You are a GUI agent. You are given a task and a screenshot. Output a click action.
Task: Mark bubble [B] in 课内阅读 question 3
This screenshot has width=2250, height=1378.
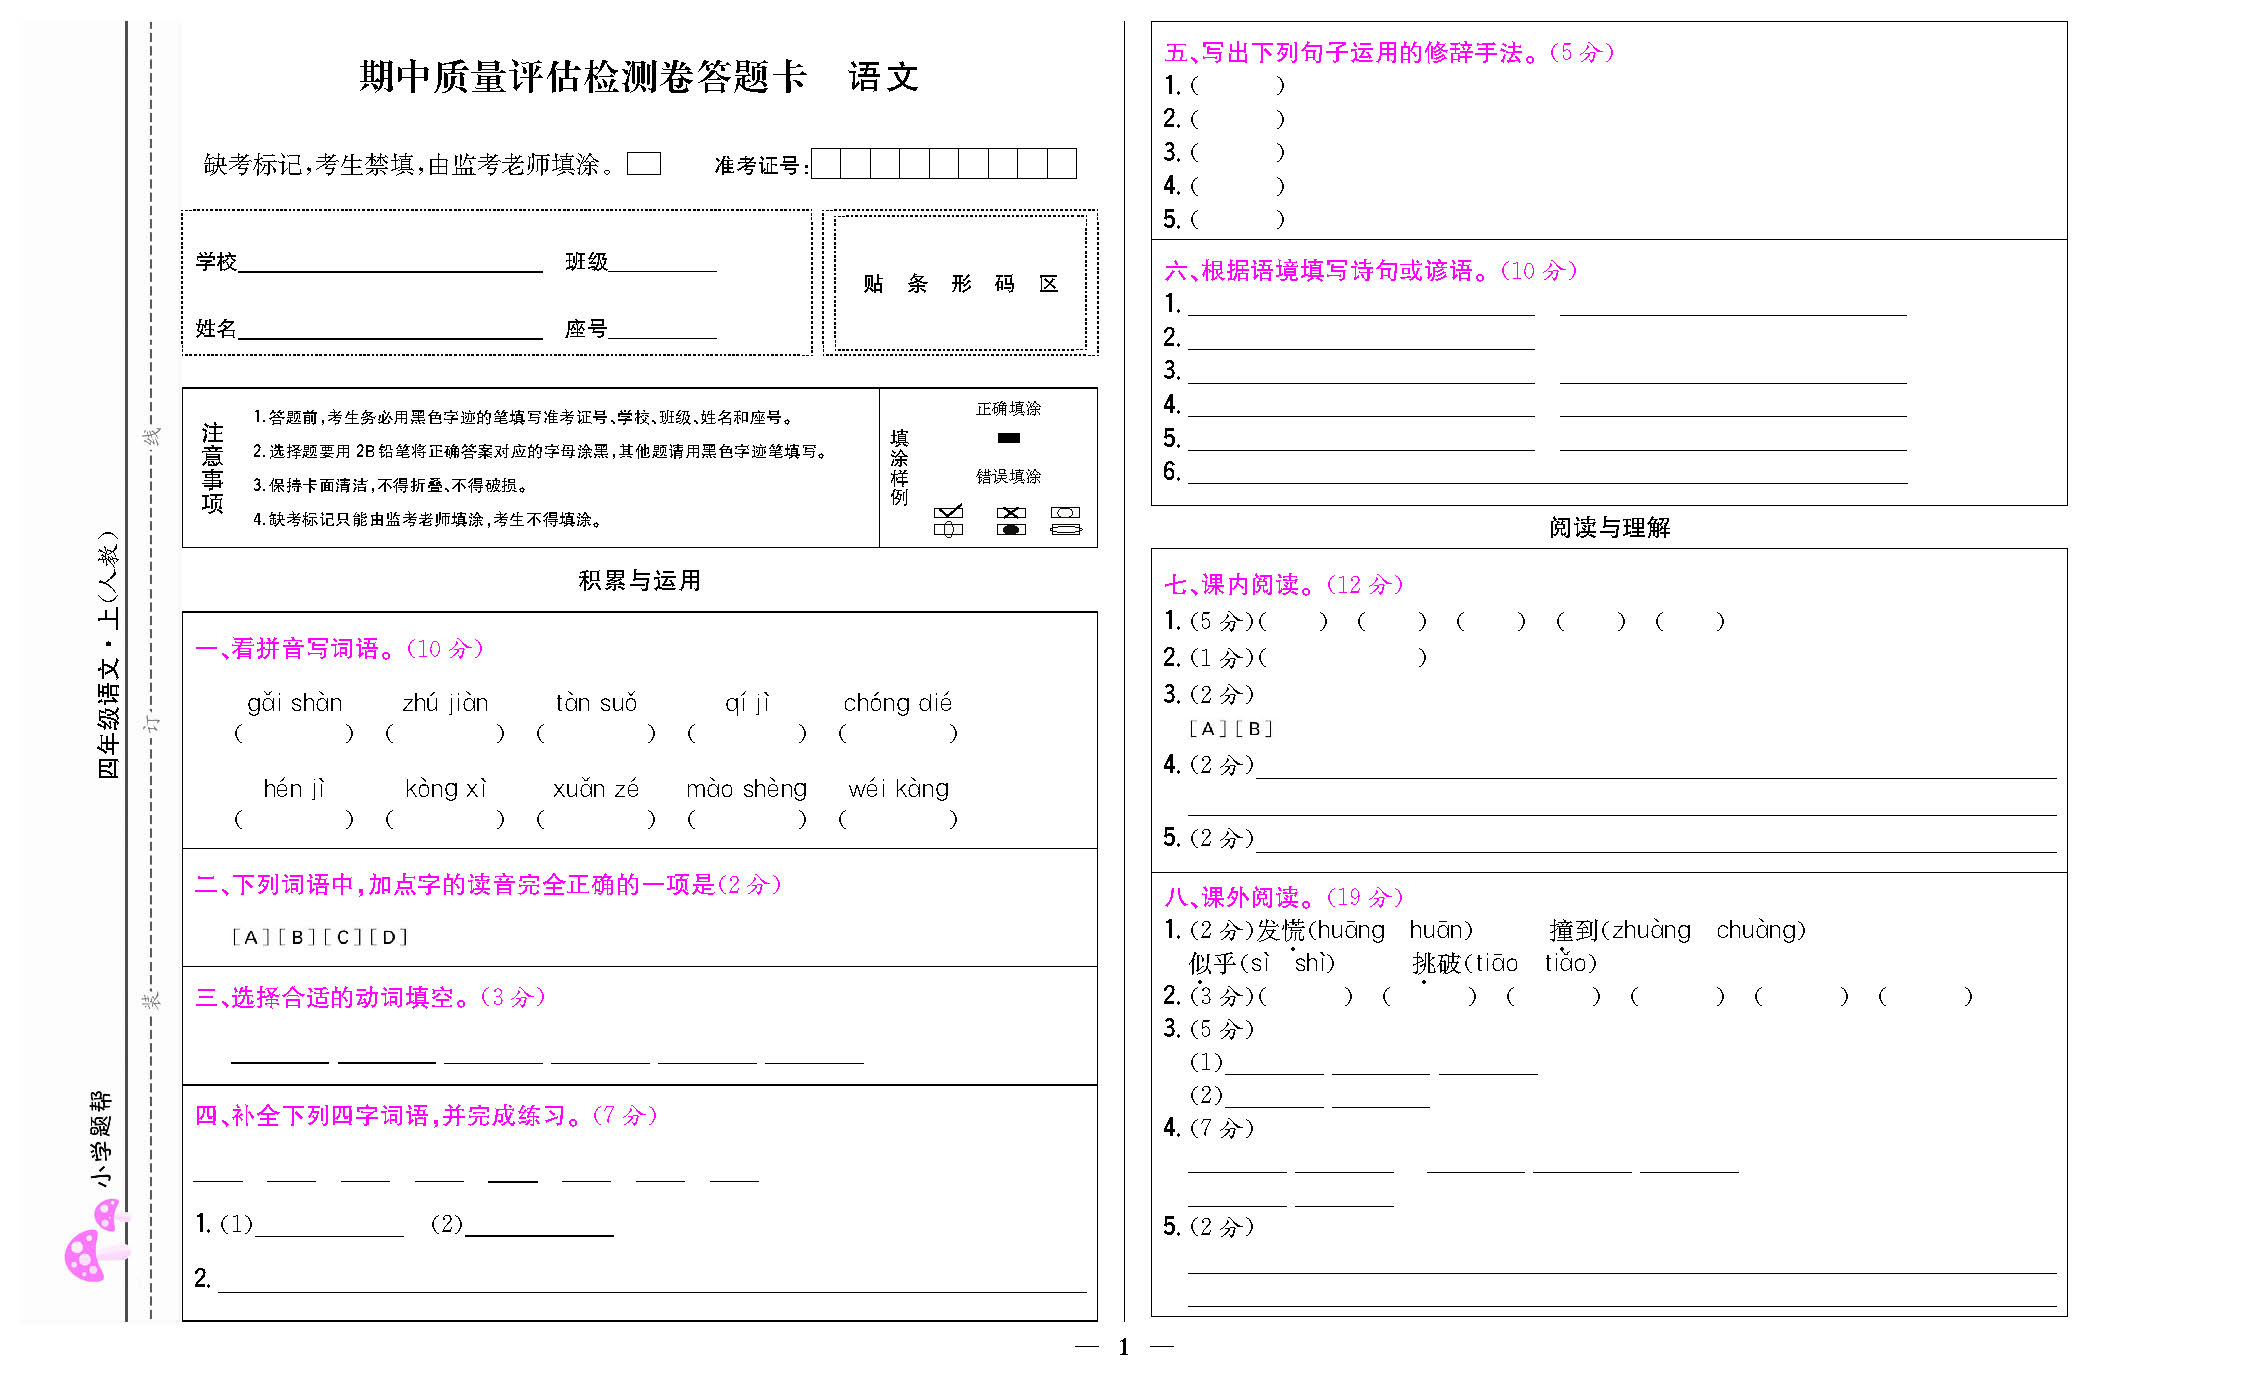[x=1254, y=729]
